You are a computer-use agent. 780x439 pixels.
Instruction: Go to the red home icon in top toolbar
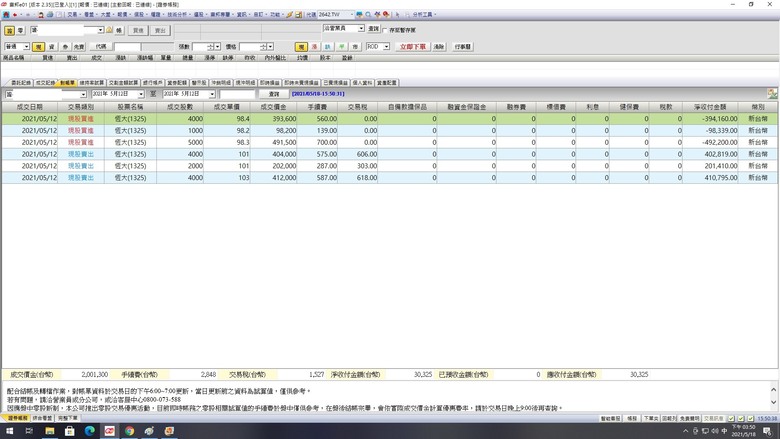click(x=6, y=15)
